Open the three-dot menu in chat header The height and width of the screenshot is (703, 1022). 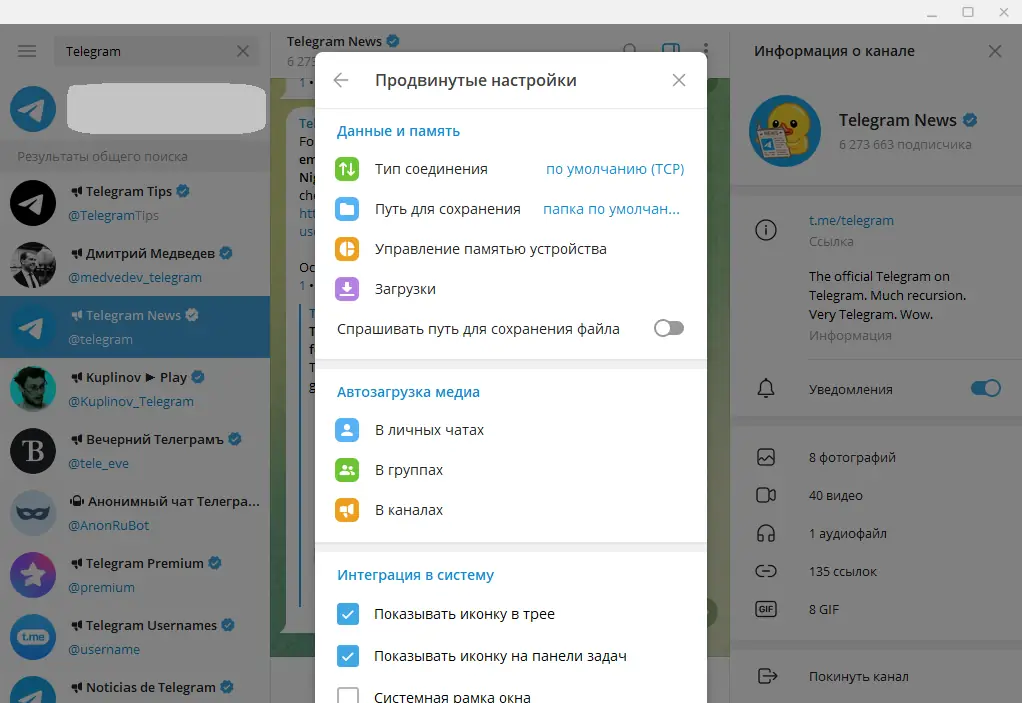[706, 49]
